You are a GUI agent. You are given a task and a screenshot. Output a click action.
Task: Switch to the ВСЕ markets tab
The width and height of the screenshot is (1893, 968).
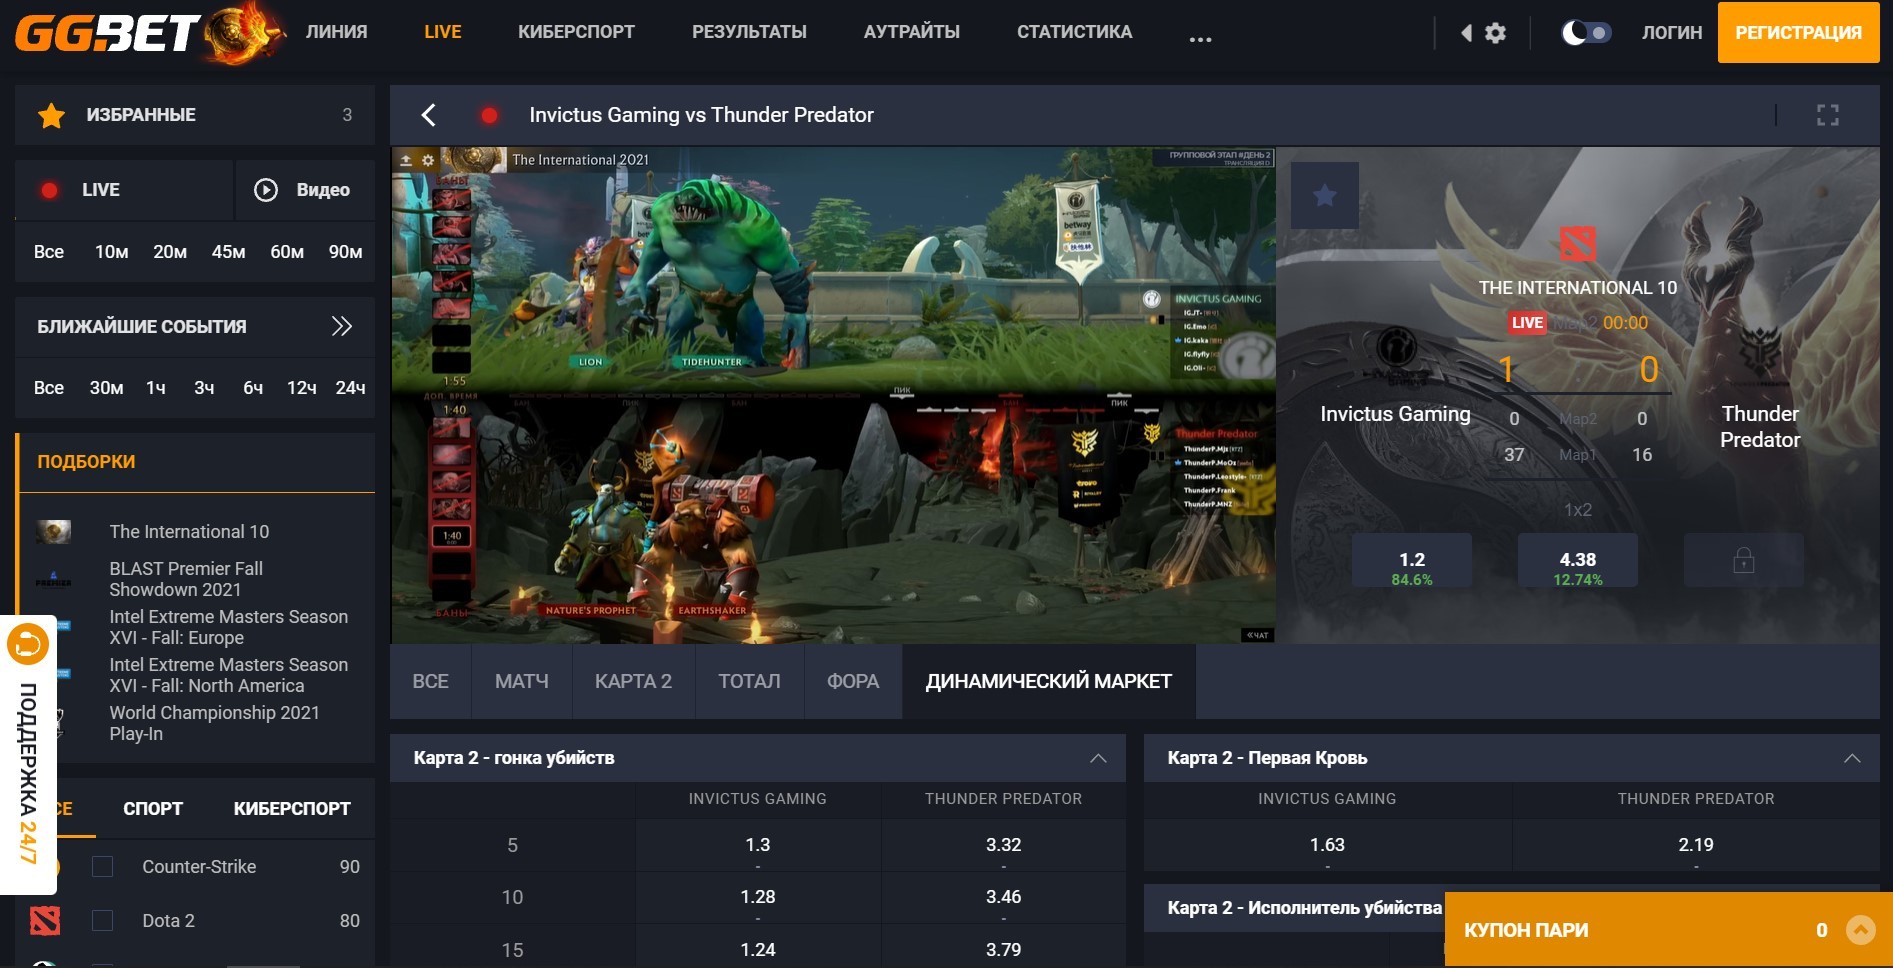coord(431,682)
